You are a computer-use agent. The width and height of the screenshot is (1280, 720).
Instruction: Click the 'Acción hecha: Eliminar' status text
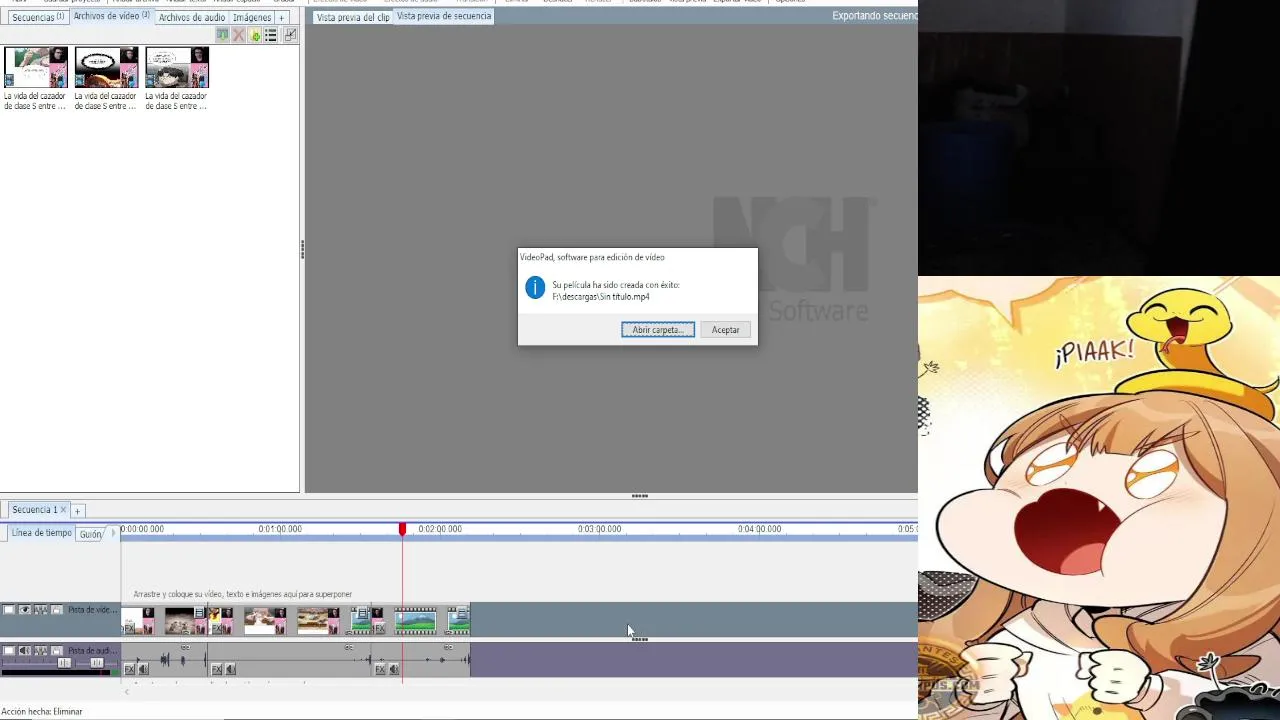42,712
